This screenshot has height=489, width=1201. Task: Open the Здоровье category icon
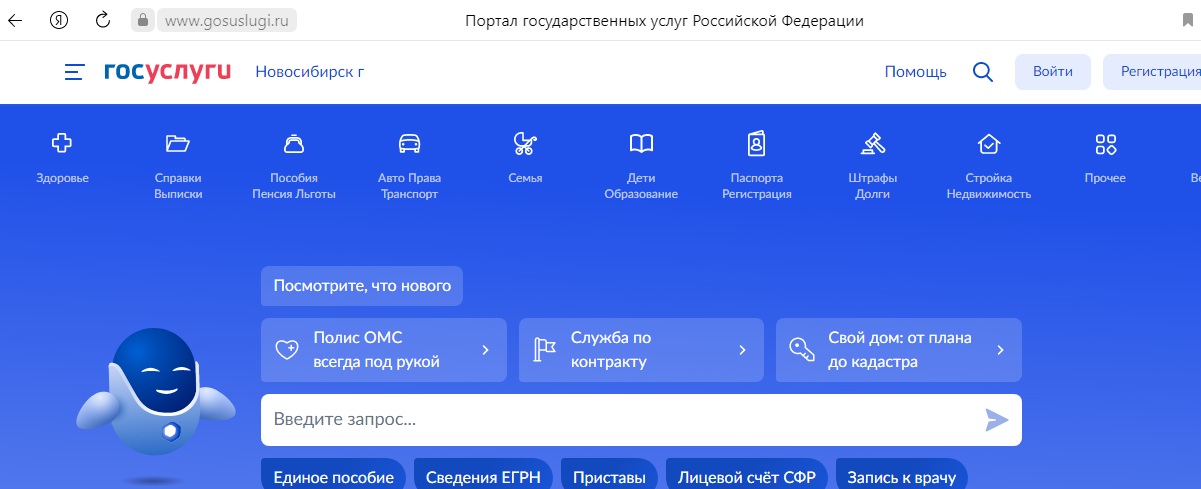point(62,144)
